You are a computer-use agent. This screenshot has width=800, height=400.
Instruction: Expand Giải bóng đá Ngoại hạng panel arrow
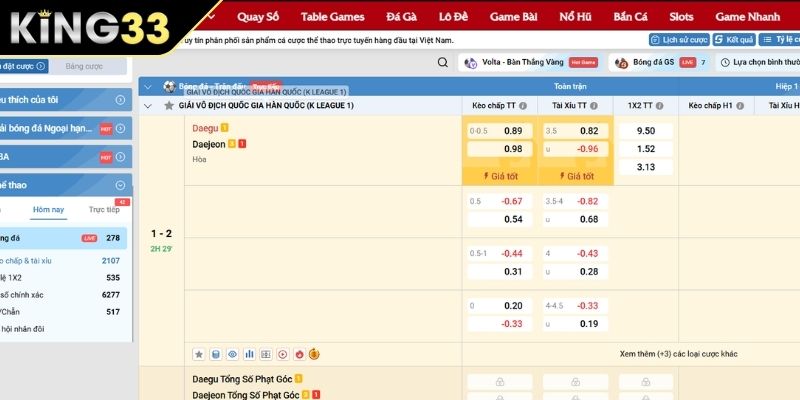point(120,129)
